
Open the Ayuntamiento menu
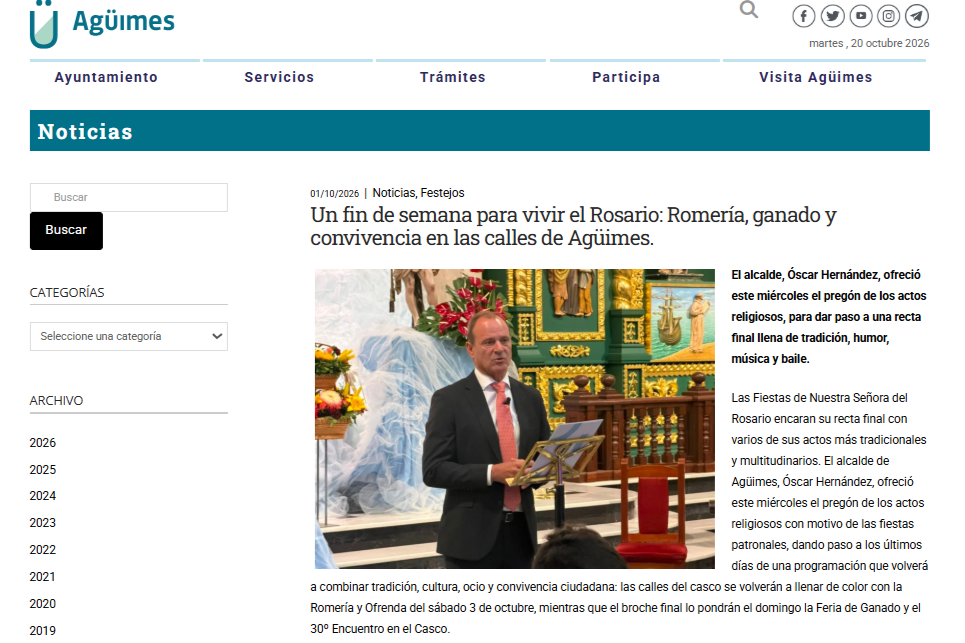click(x=106, y=78)
